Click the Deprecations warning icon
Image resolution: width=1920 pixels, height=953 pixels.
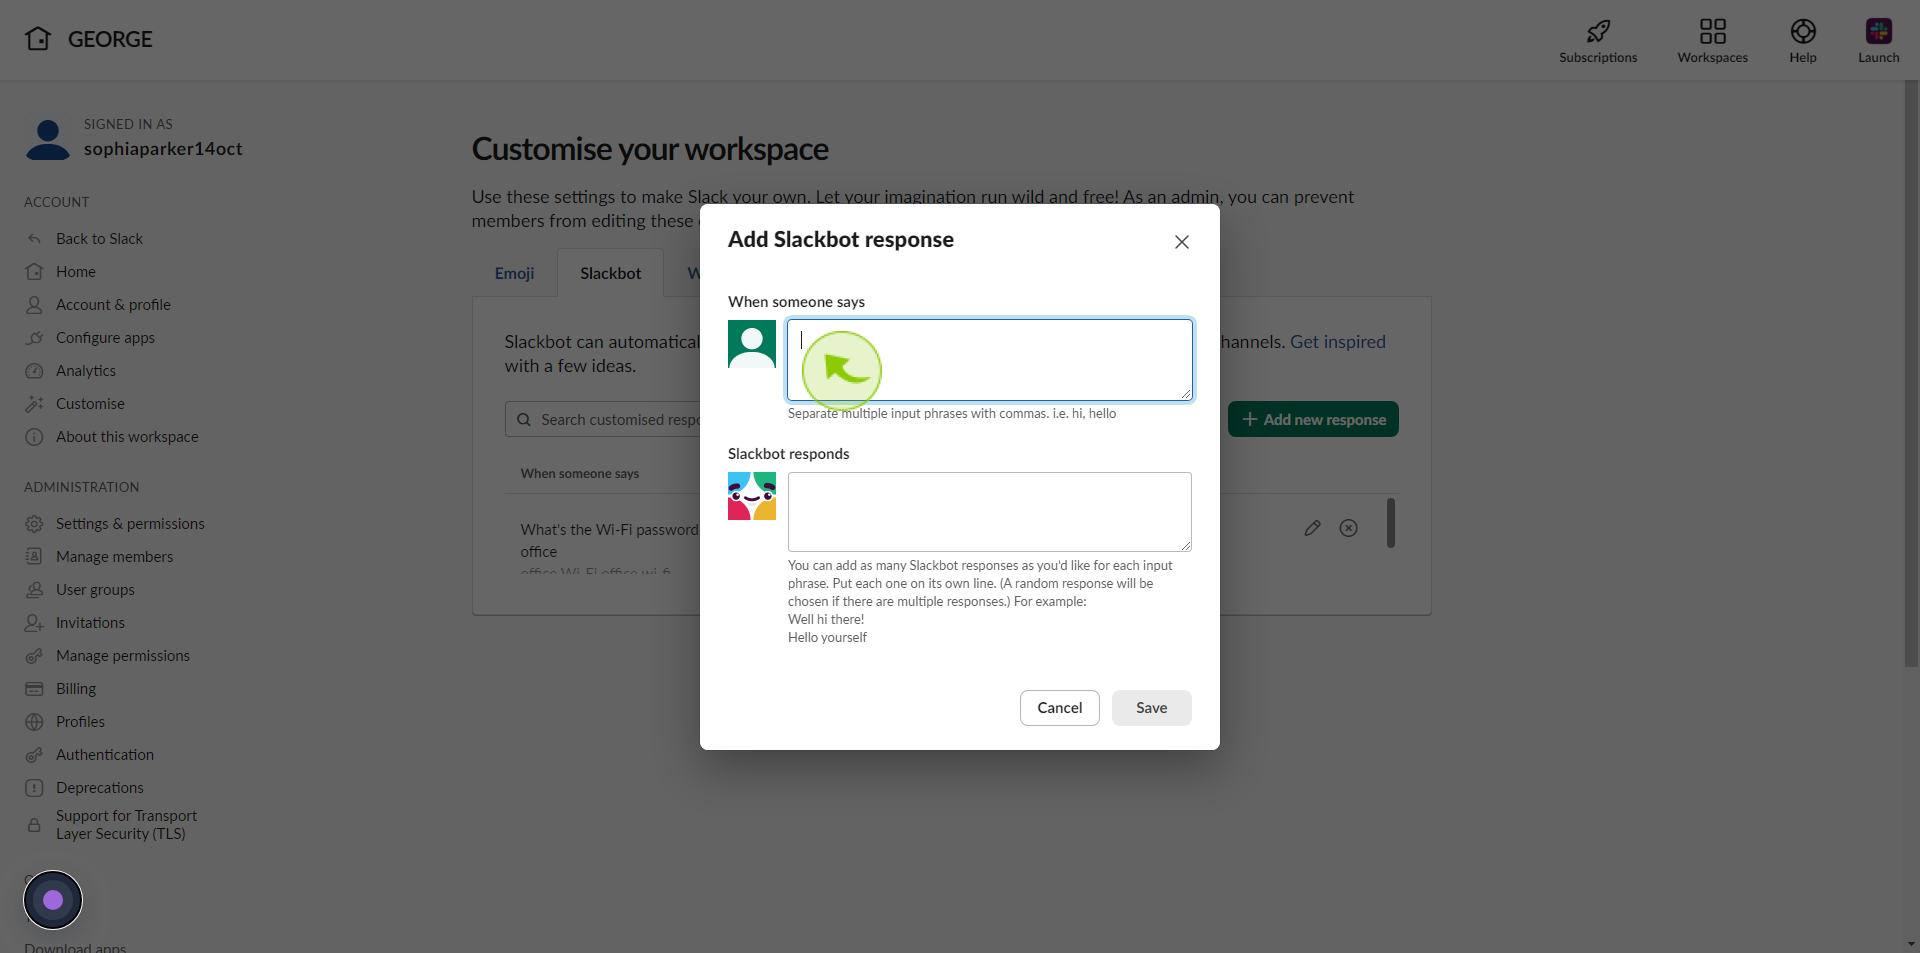[x=34, y=788]
